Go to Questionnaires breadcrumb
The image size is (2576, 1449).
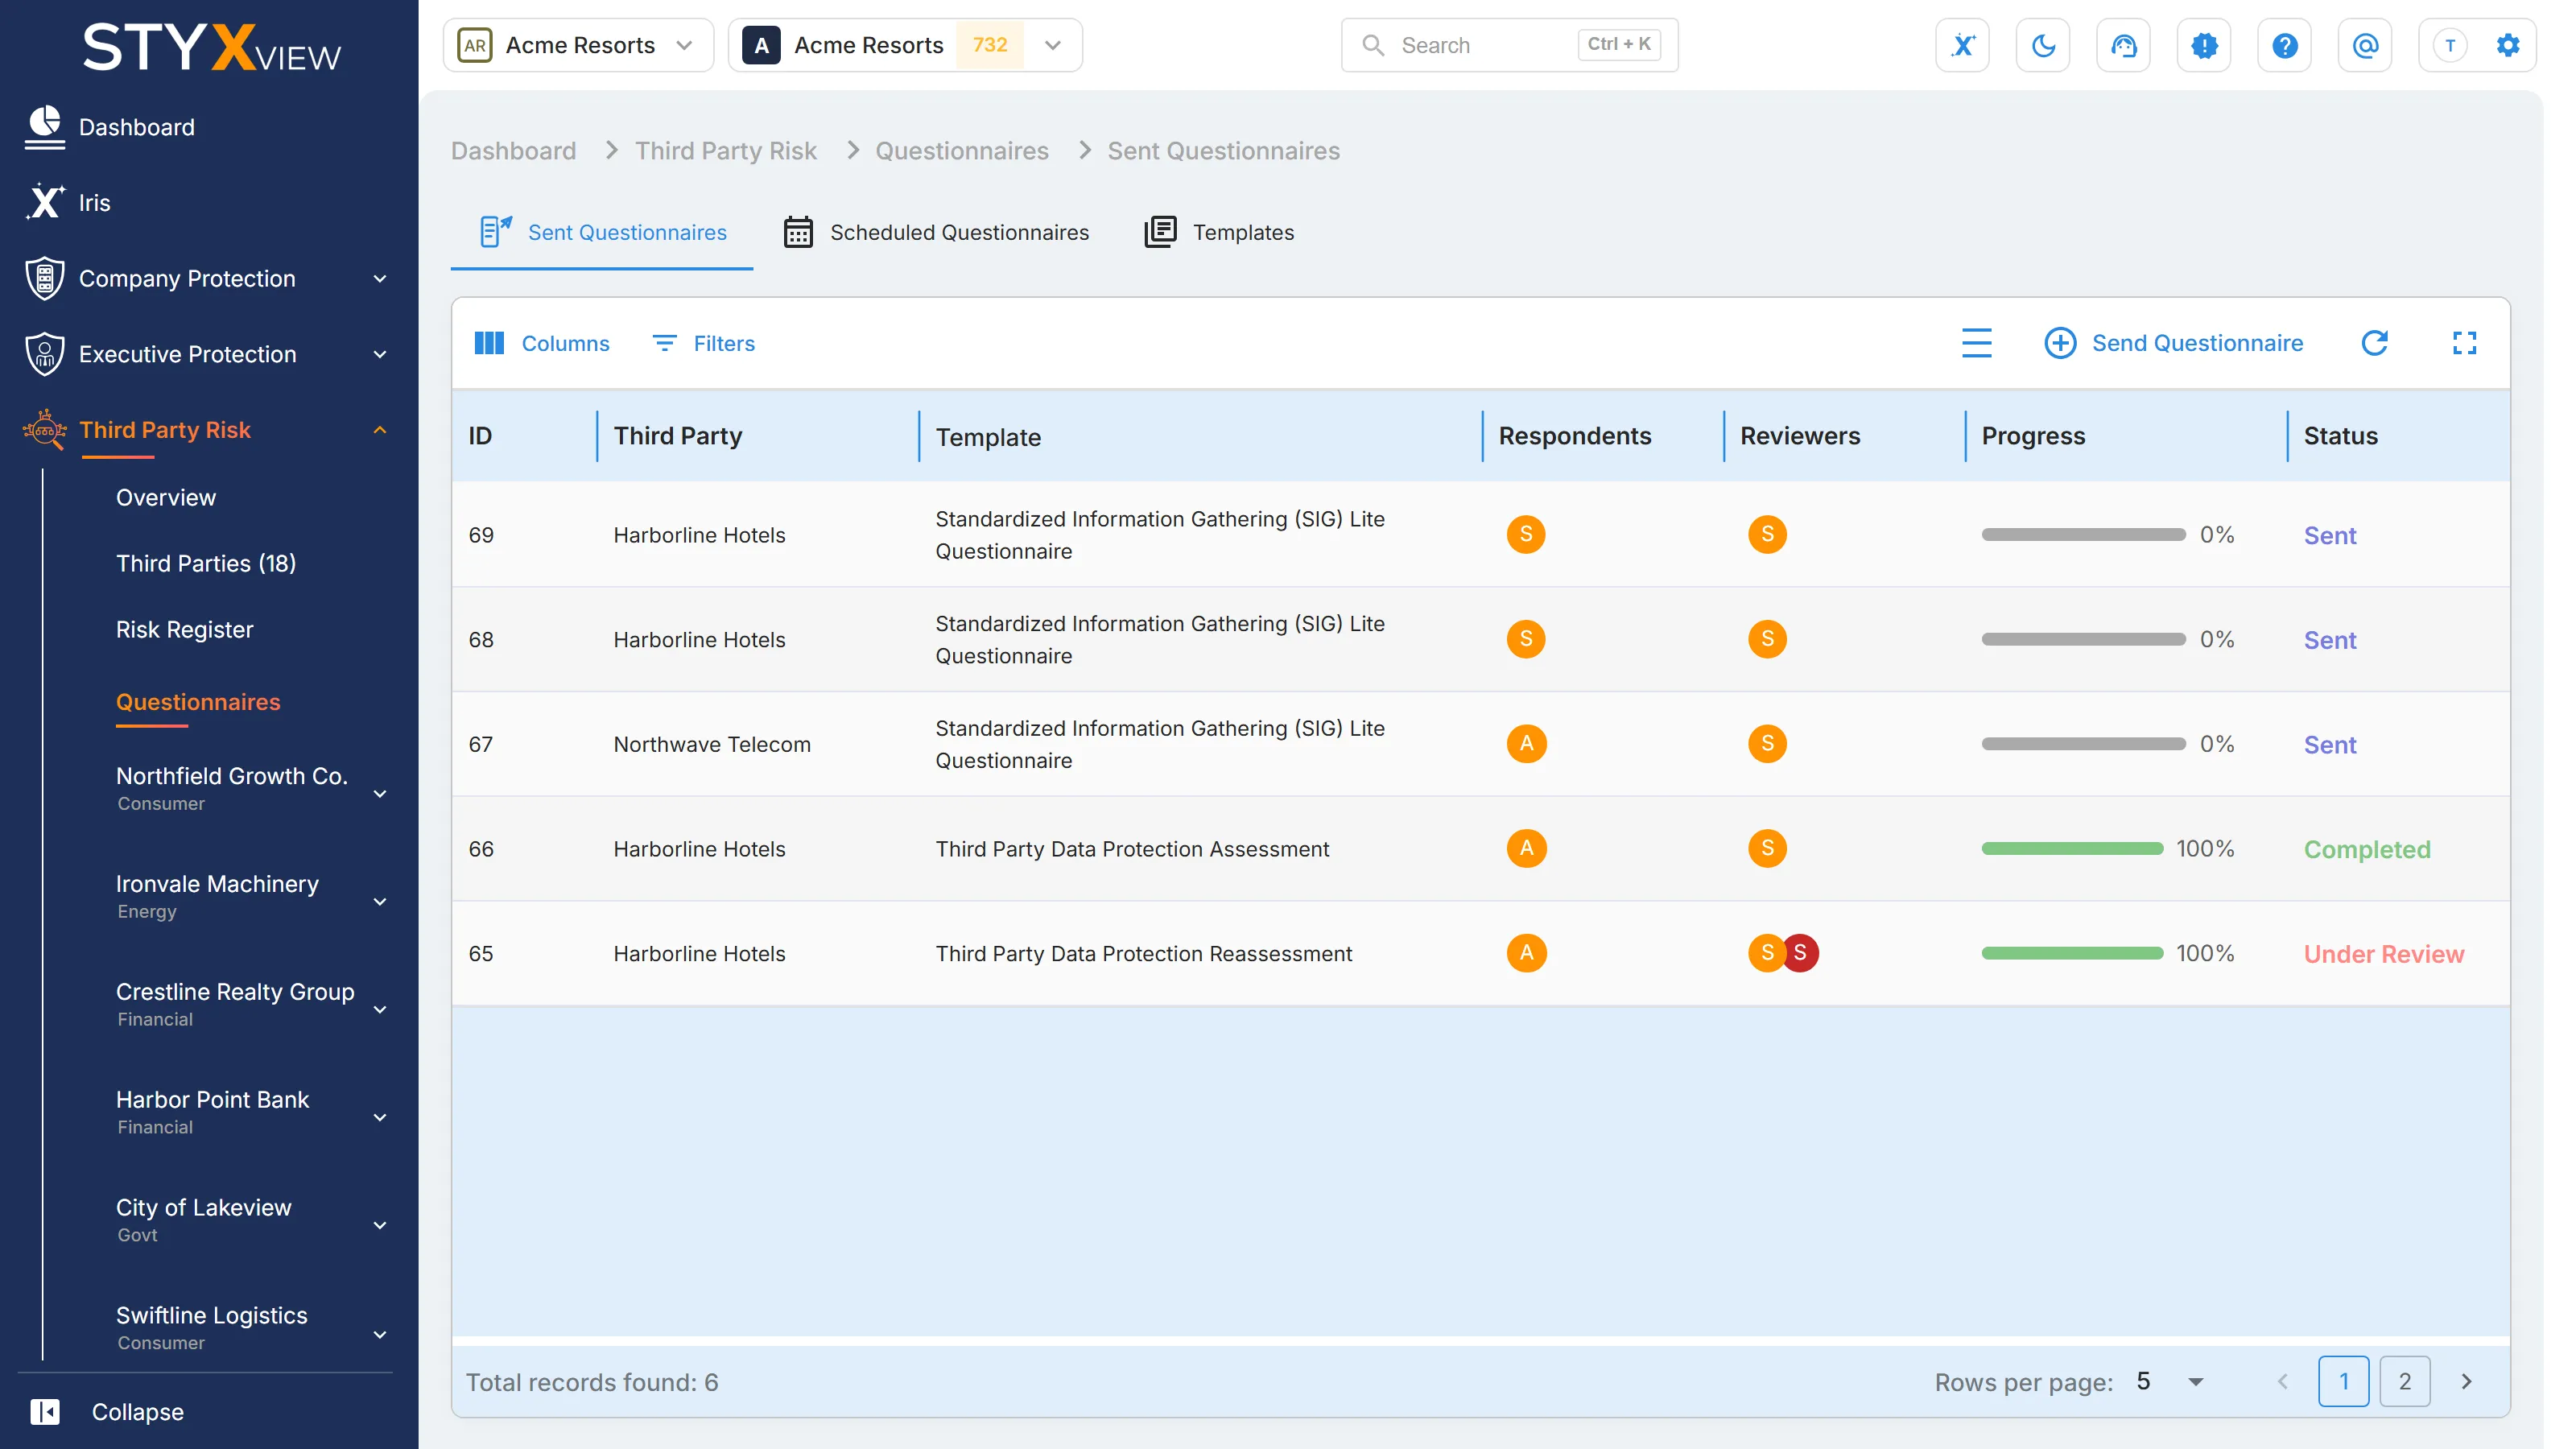(962, 151)
